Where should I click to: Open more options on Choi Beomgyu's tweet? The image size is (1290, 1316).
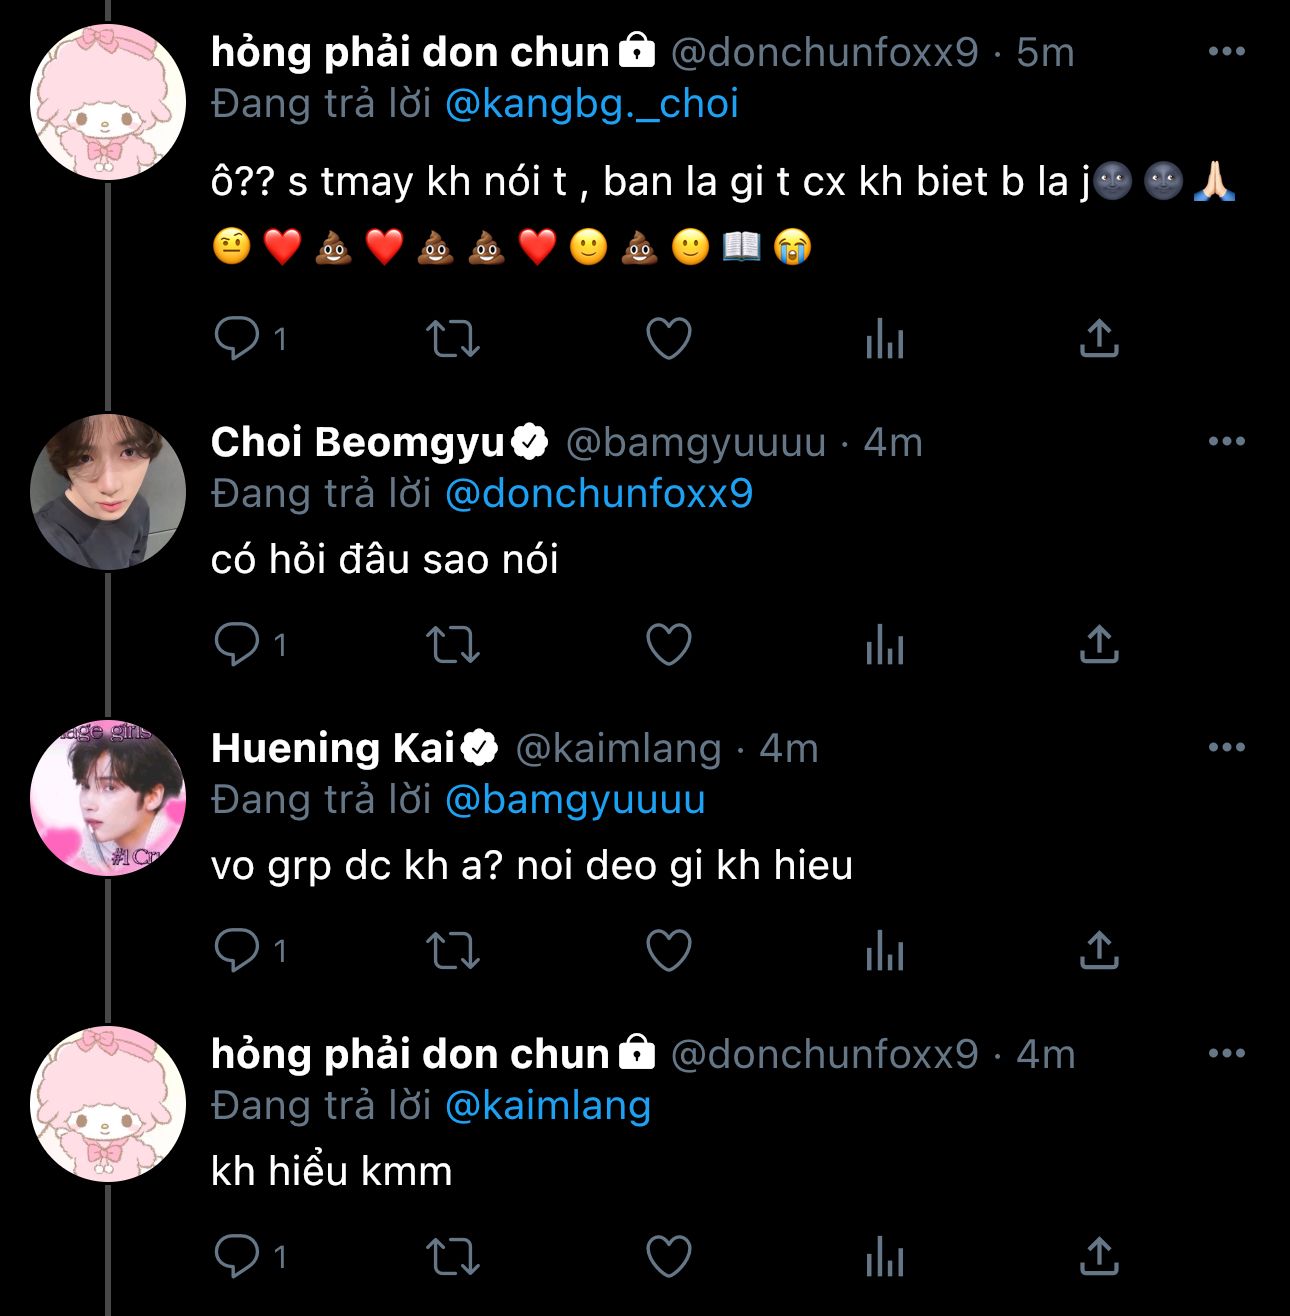click(1226, 442)
